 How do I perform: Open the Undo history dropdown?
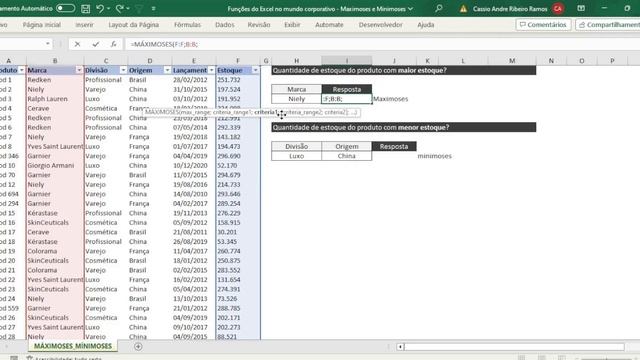pyautogui.click(x=109, y=9)
